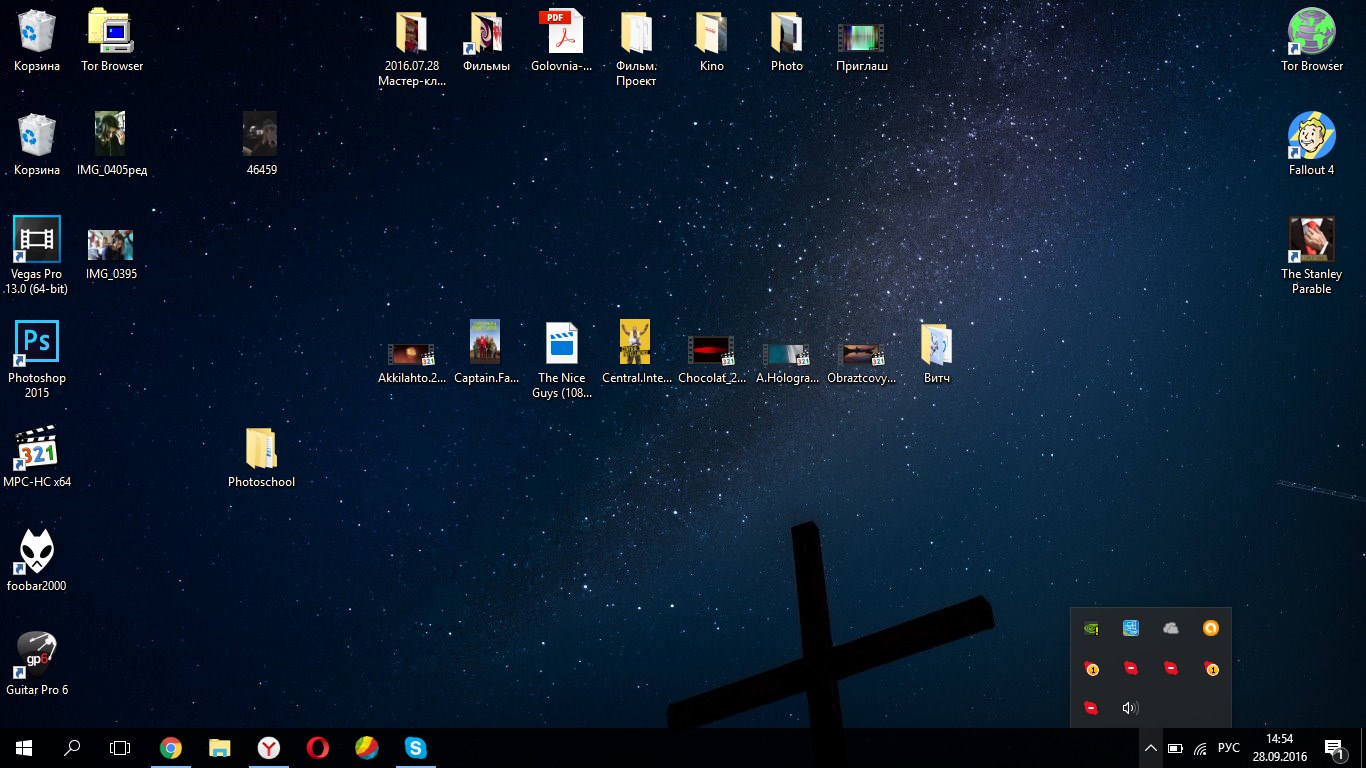Collapse the hidden tray icons chevron
1366x768 pixels.
(1150, 748)
